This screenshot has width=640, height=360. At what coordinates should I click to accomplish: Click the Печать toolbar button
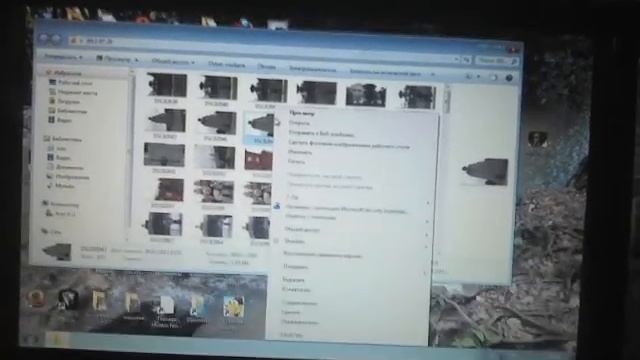(x=266, y=67)
